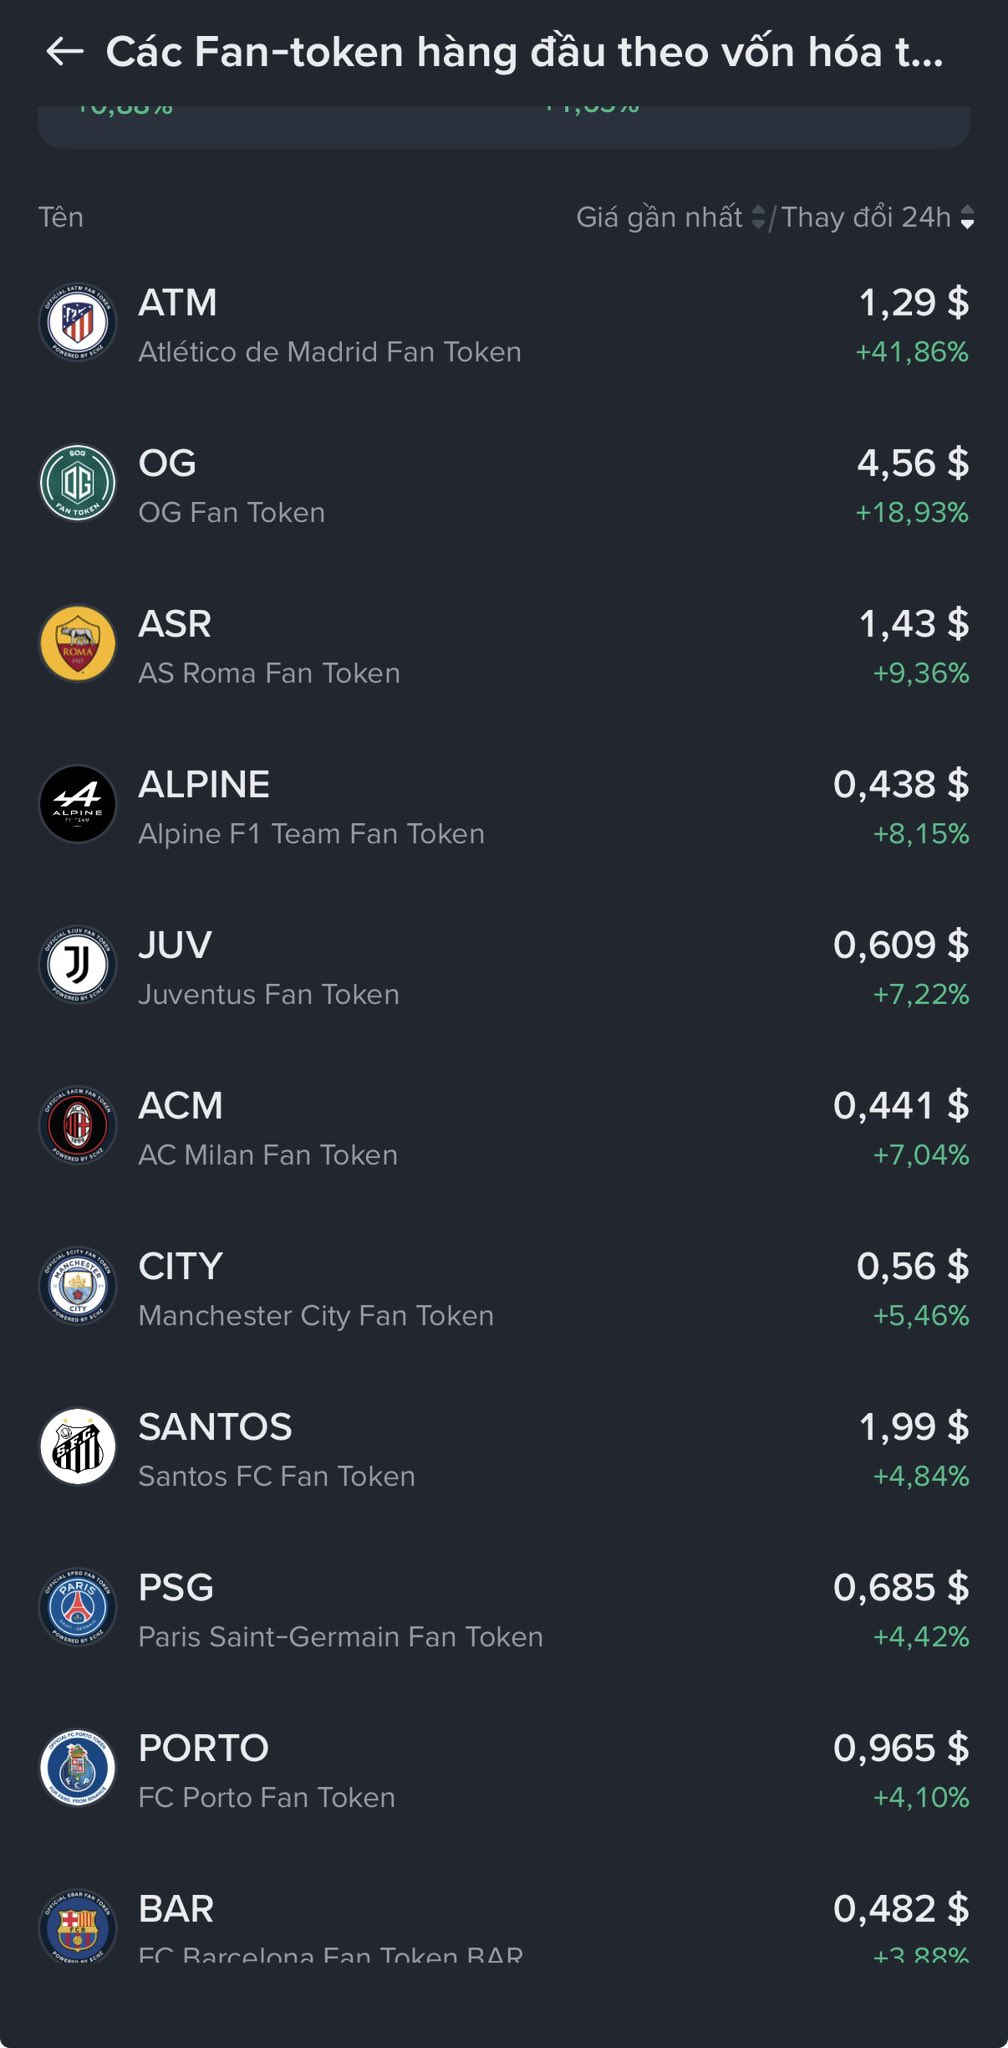Tap the FC Porto token logo
Image resolution: width=1008 pixels, height=2048 pixels.
tap(78, 1768)
